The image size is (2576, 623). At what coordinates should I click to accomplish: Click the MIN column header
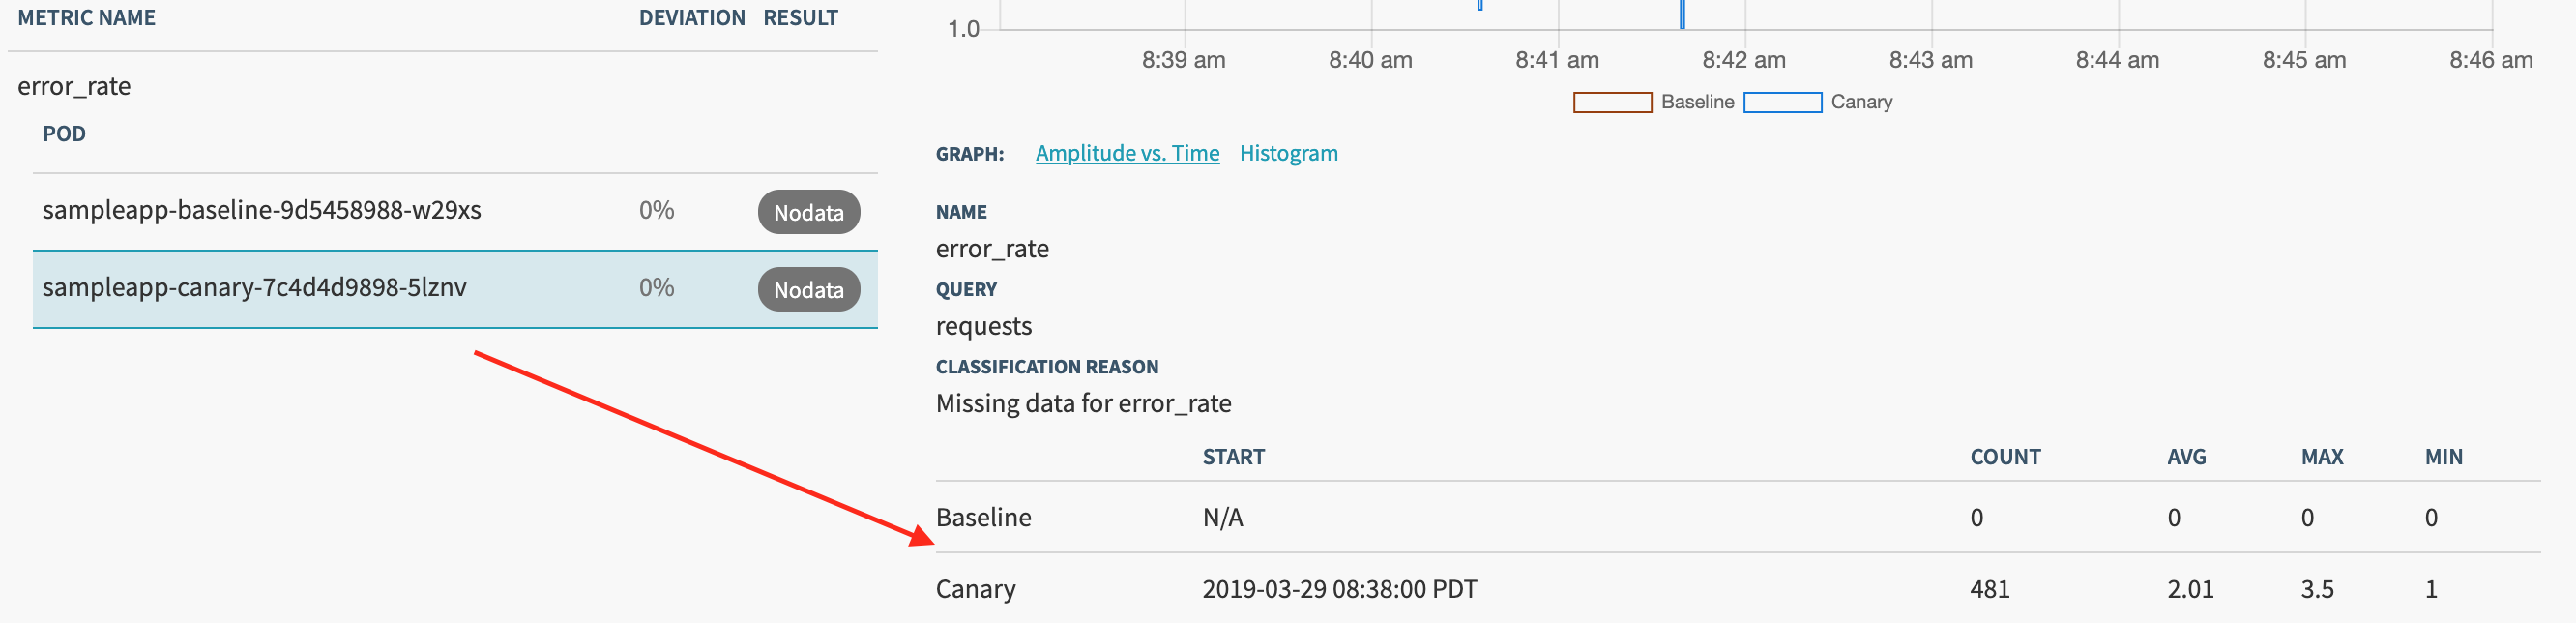2444,456
